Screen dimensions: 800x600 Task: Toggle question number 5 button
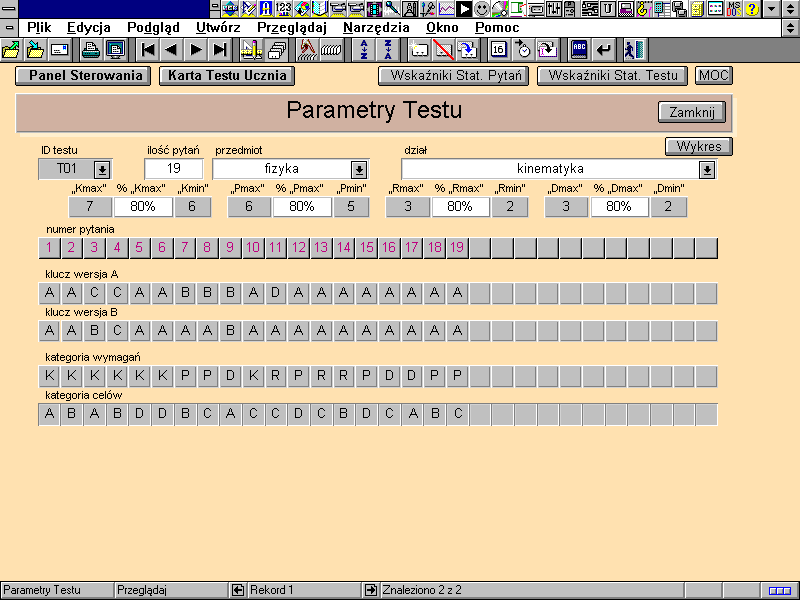tap(140, 247)
